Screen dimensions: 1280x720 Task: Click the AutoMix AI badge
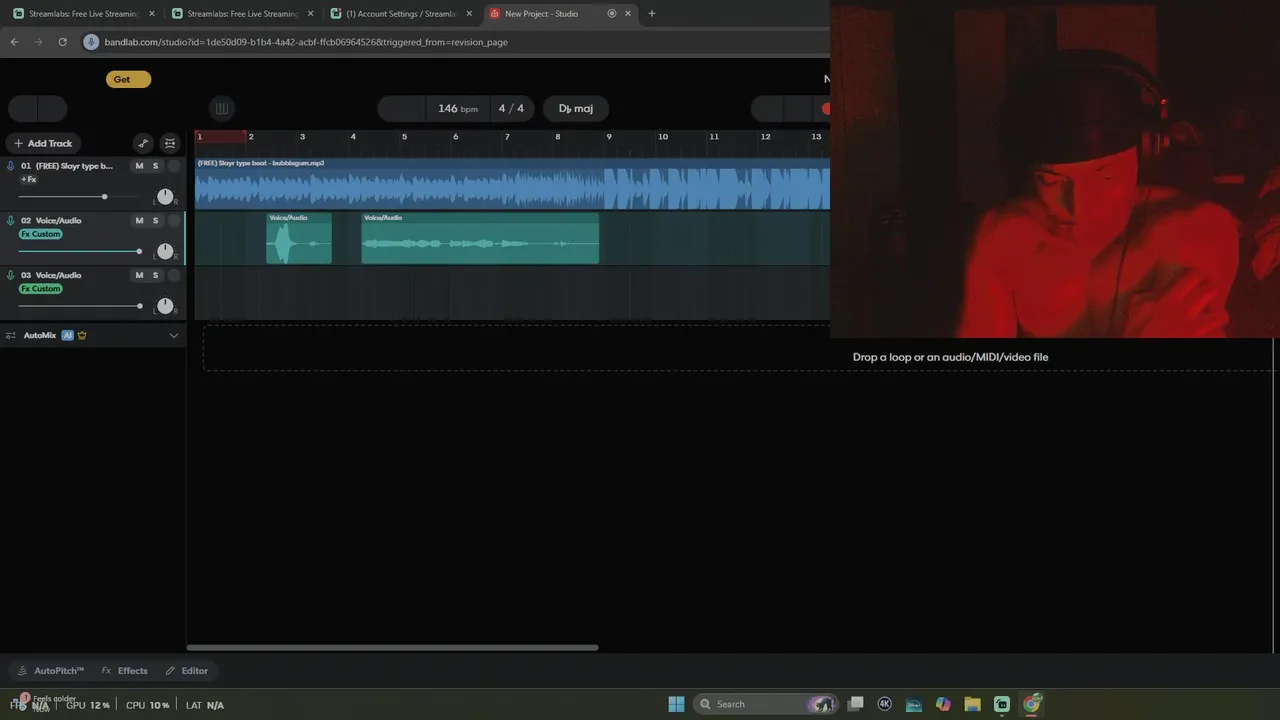[x=68, y=335]
